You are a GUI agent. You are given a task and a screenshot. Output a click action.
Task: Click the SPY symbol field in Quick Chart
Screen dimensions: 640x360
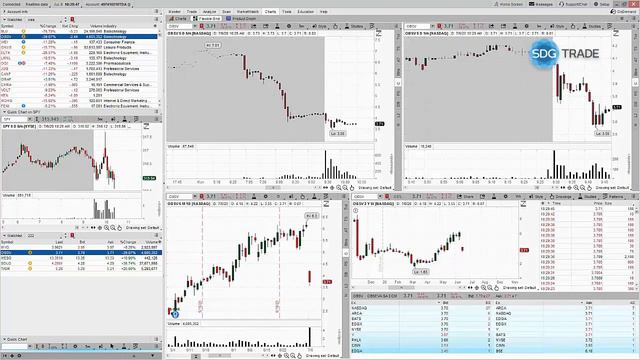coord(15,119)
